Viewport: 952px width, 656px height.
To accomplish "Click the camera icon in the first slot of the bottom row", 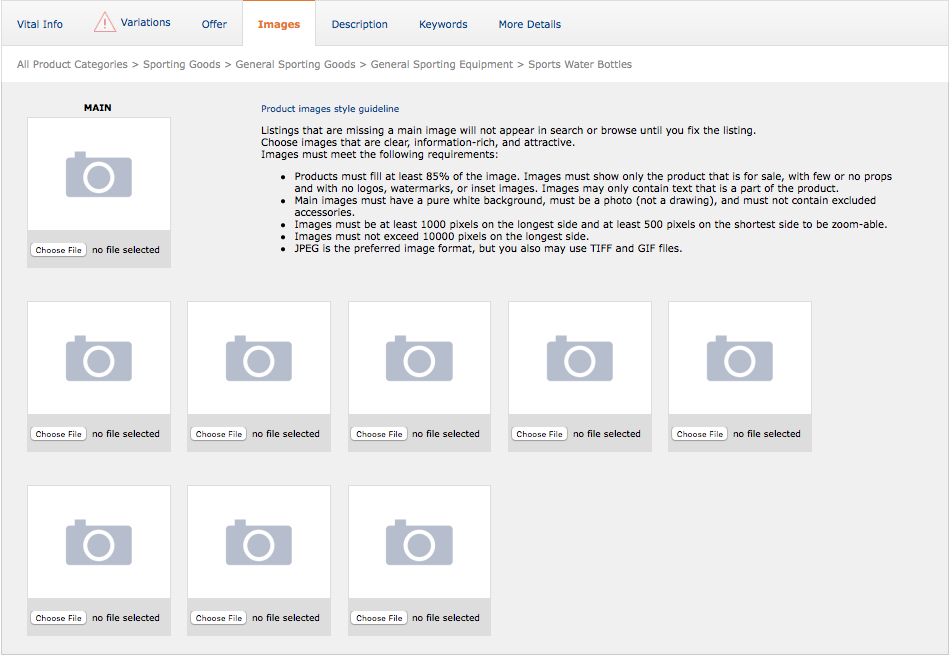I will (x=98, y=541).
